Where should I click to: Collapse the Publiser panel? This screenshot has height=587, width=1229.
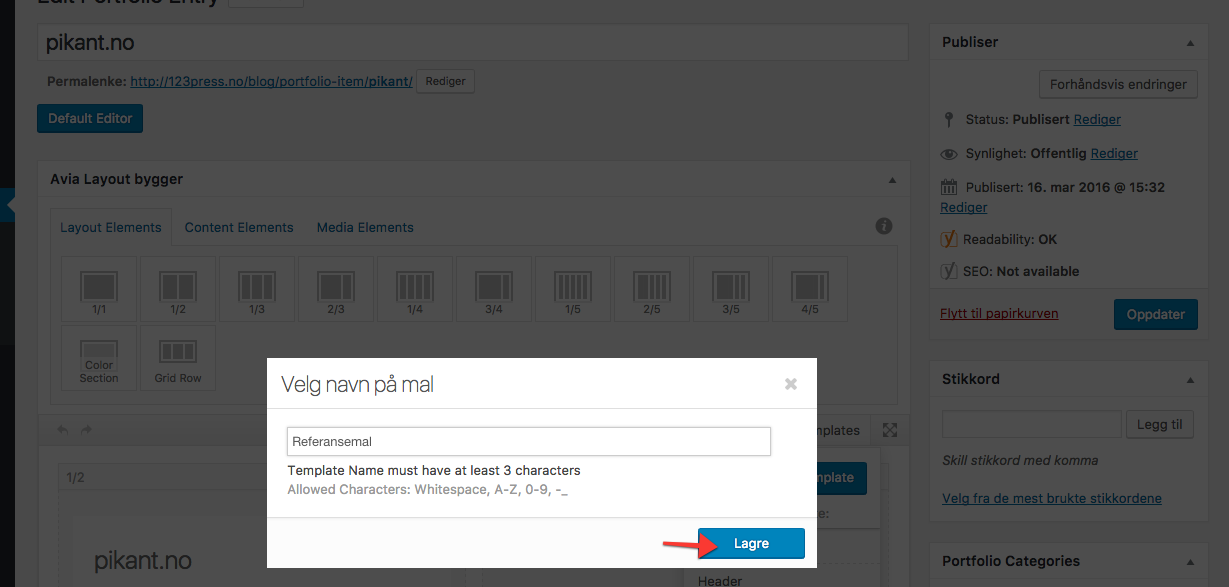(1190, 43)
